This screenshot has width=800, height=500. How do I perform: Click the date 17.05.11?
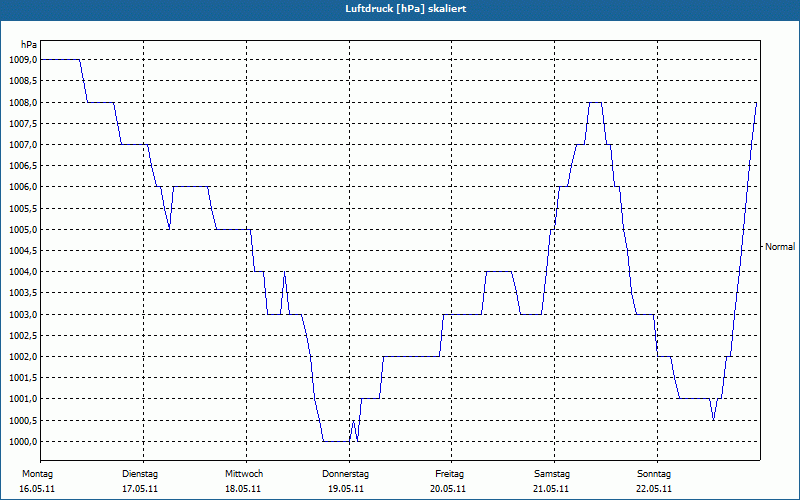(140, 489)
